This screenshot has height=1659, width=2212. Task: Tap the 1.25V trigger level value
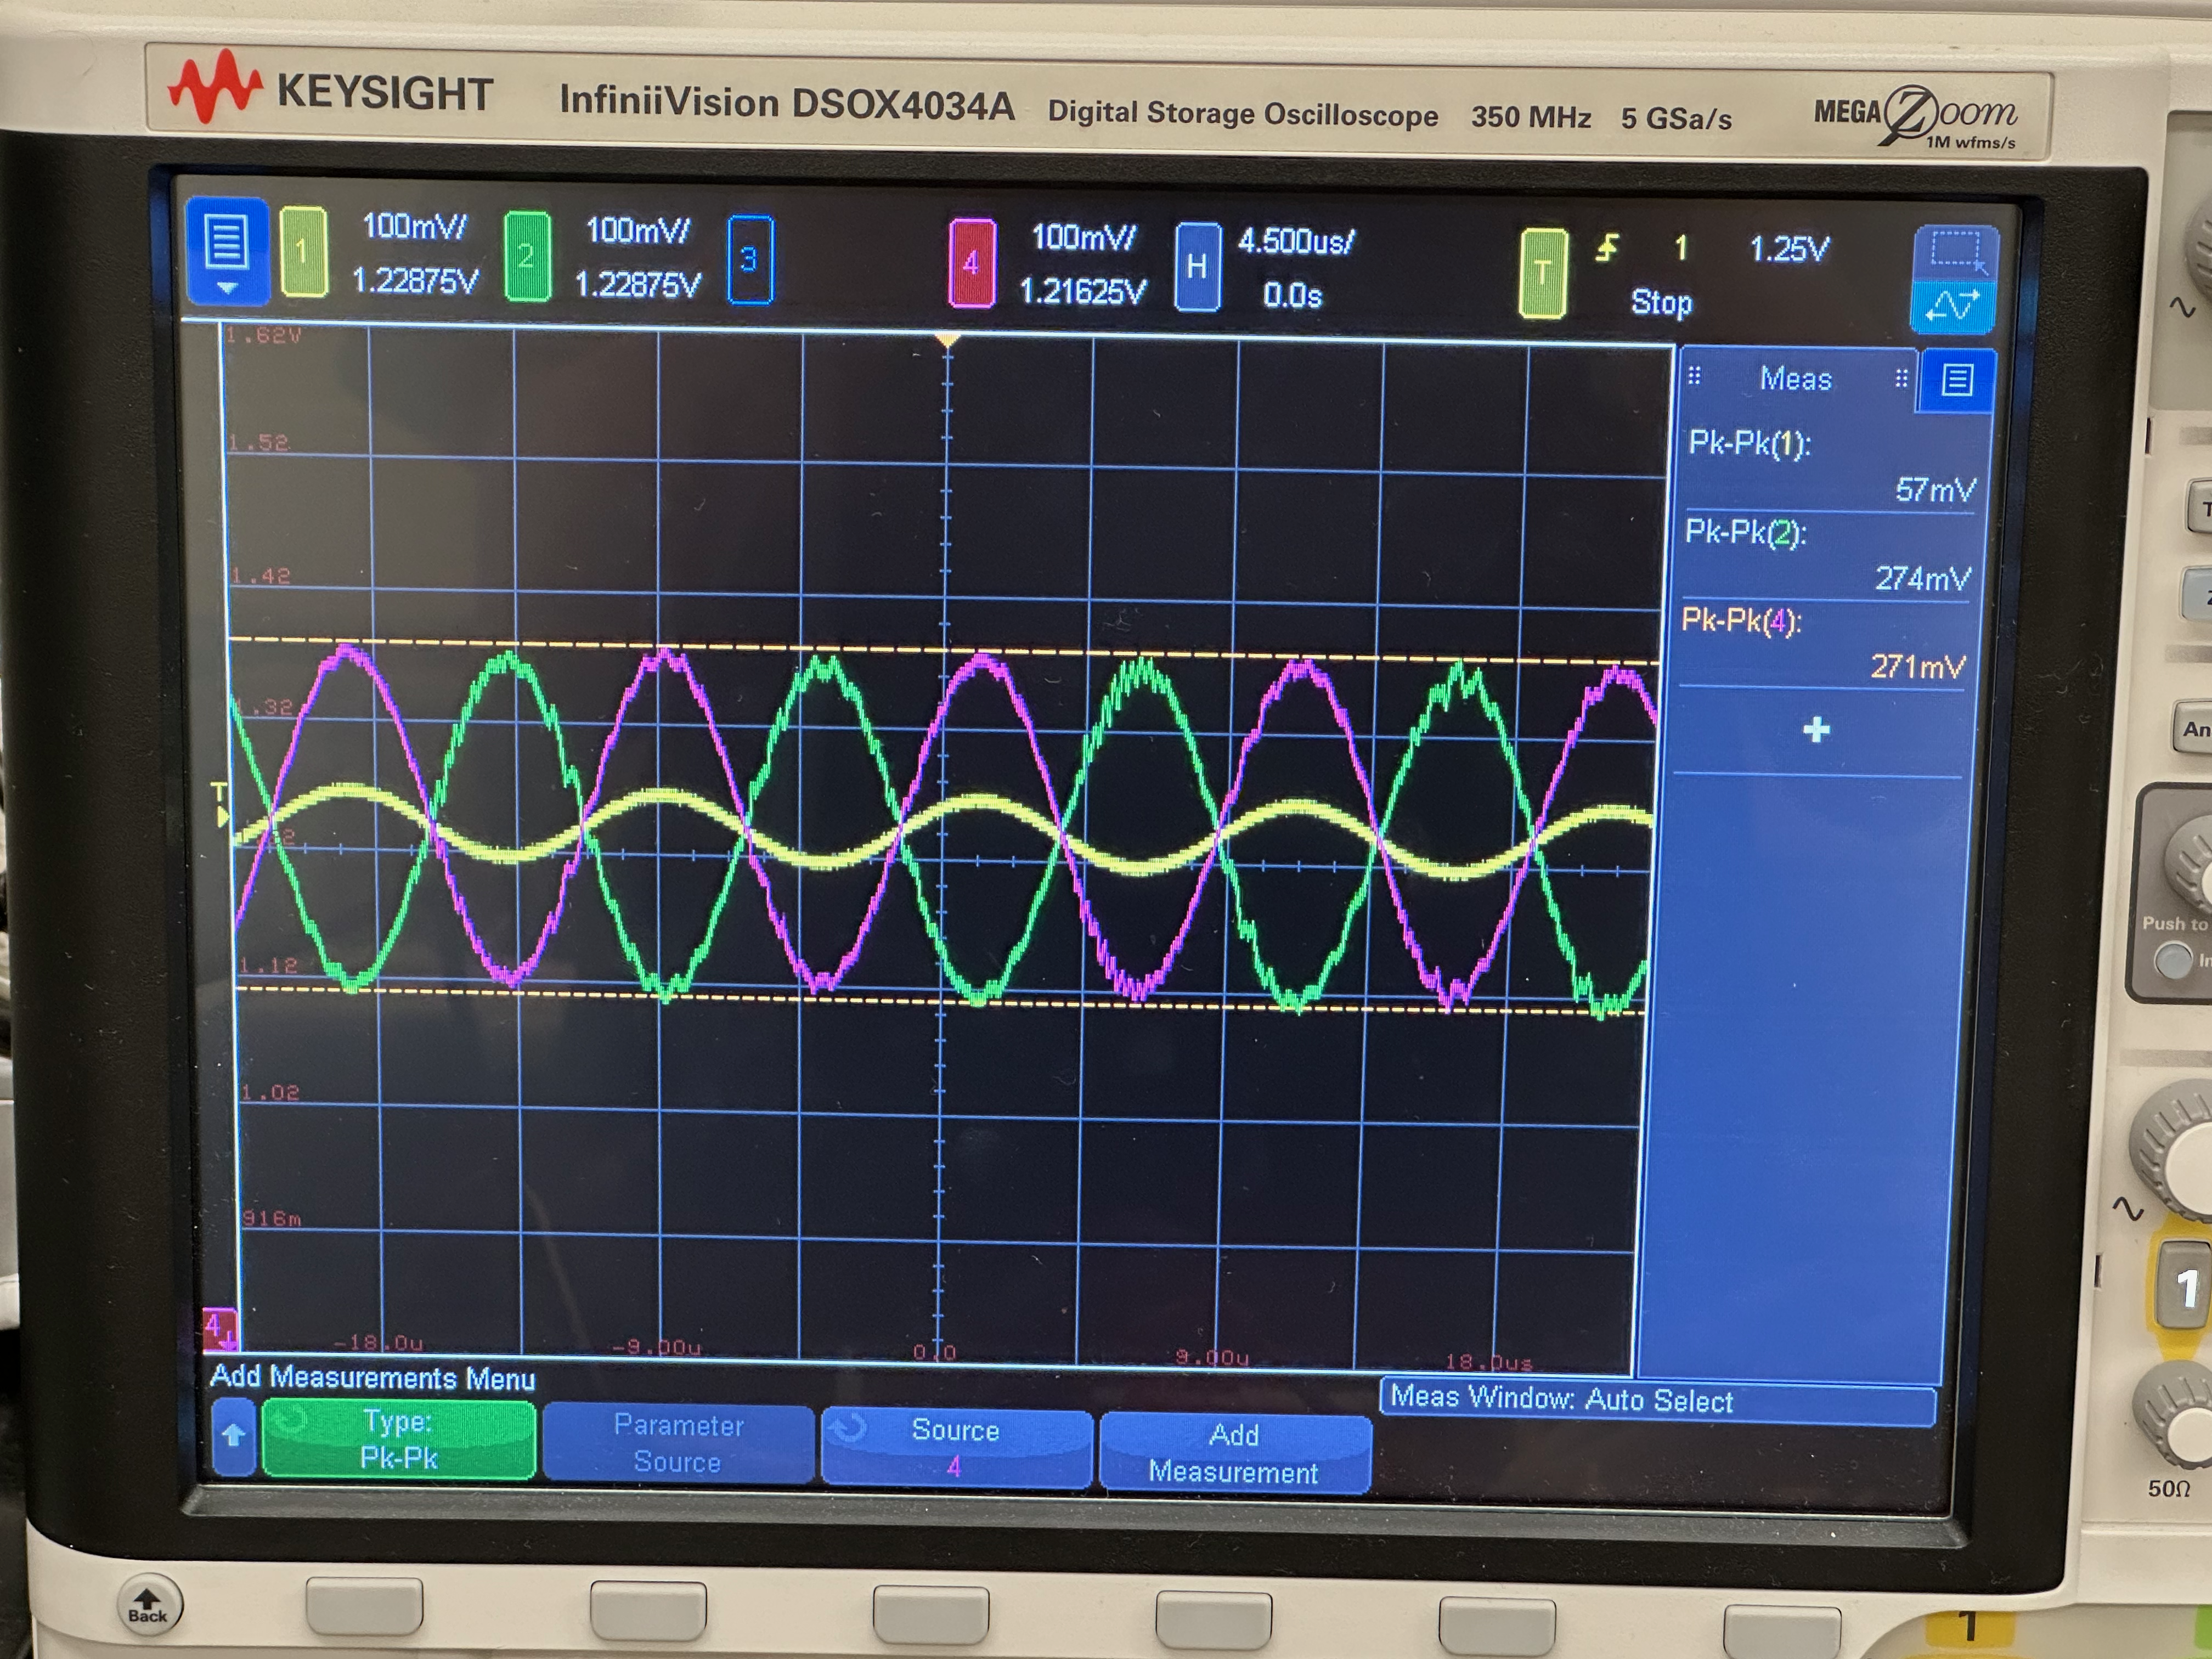pyautogui.click(x=1789, y=249)
